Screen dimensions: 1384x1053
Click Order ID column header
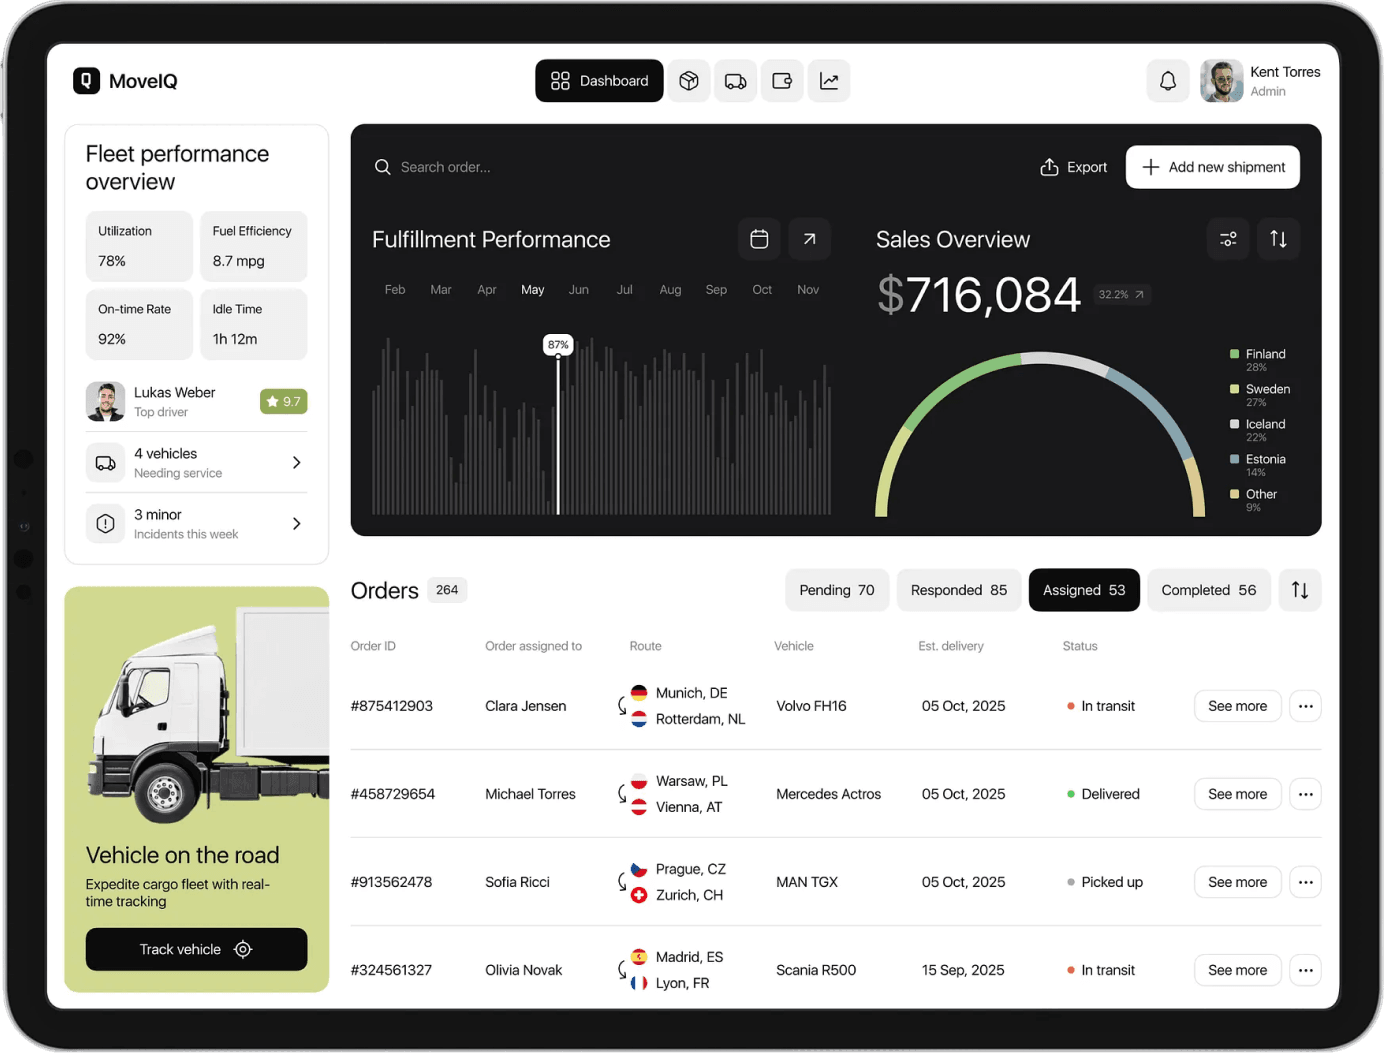click(373, 646)
